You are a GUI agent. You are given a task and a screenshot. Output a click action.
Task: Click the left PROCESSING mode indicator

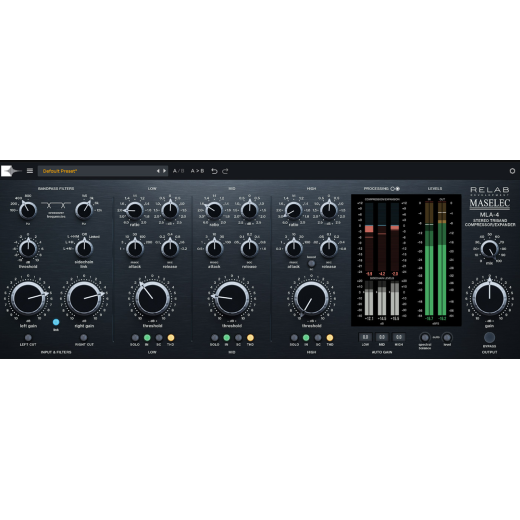pos(393,189)
